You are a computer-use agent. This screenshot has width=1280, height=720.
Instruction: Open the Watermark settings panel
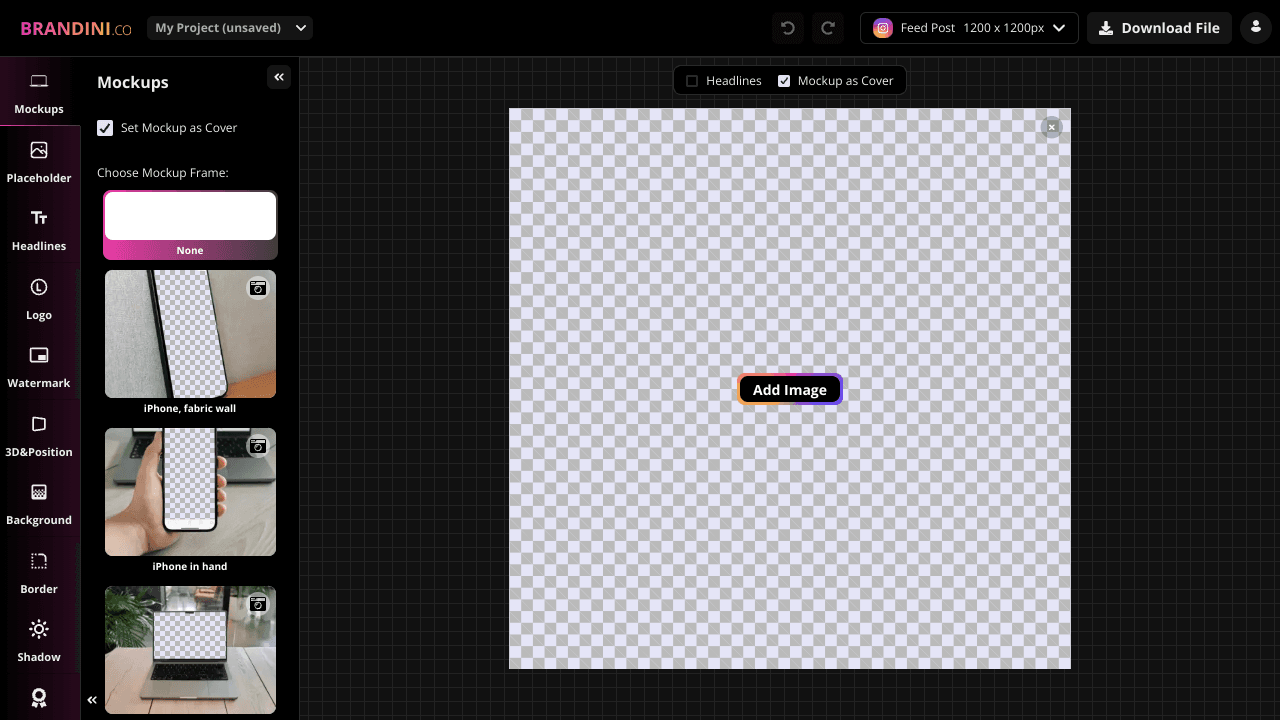38,365
